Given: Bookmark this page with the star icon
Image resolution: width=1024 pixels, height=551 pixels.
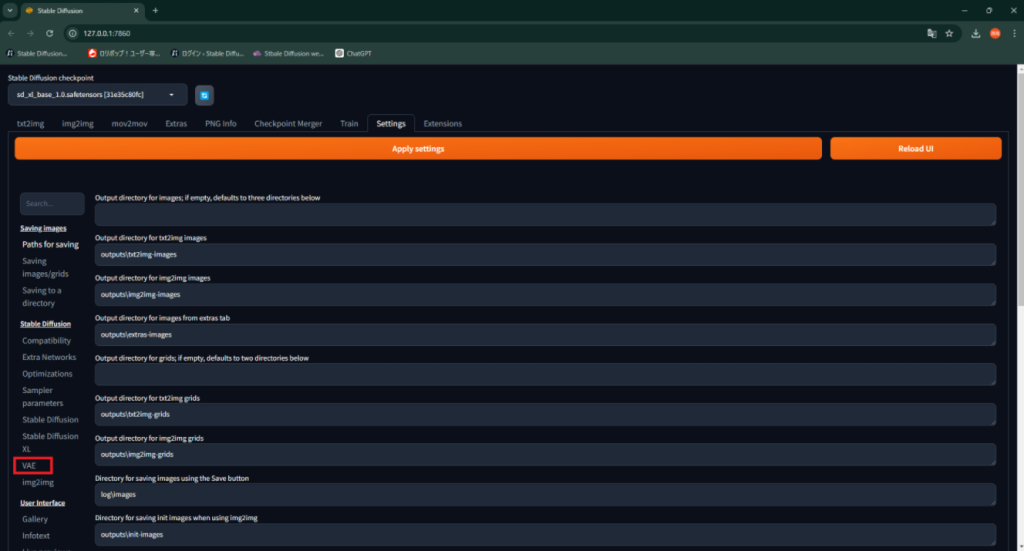Looking at the screenshot, I should pos(949,33).
